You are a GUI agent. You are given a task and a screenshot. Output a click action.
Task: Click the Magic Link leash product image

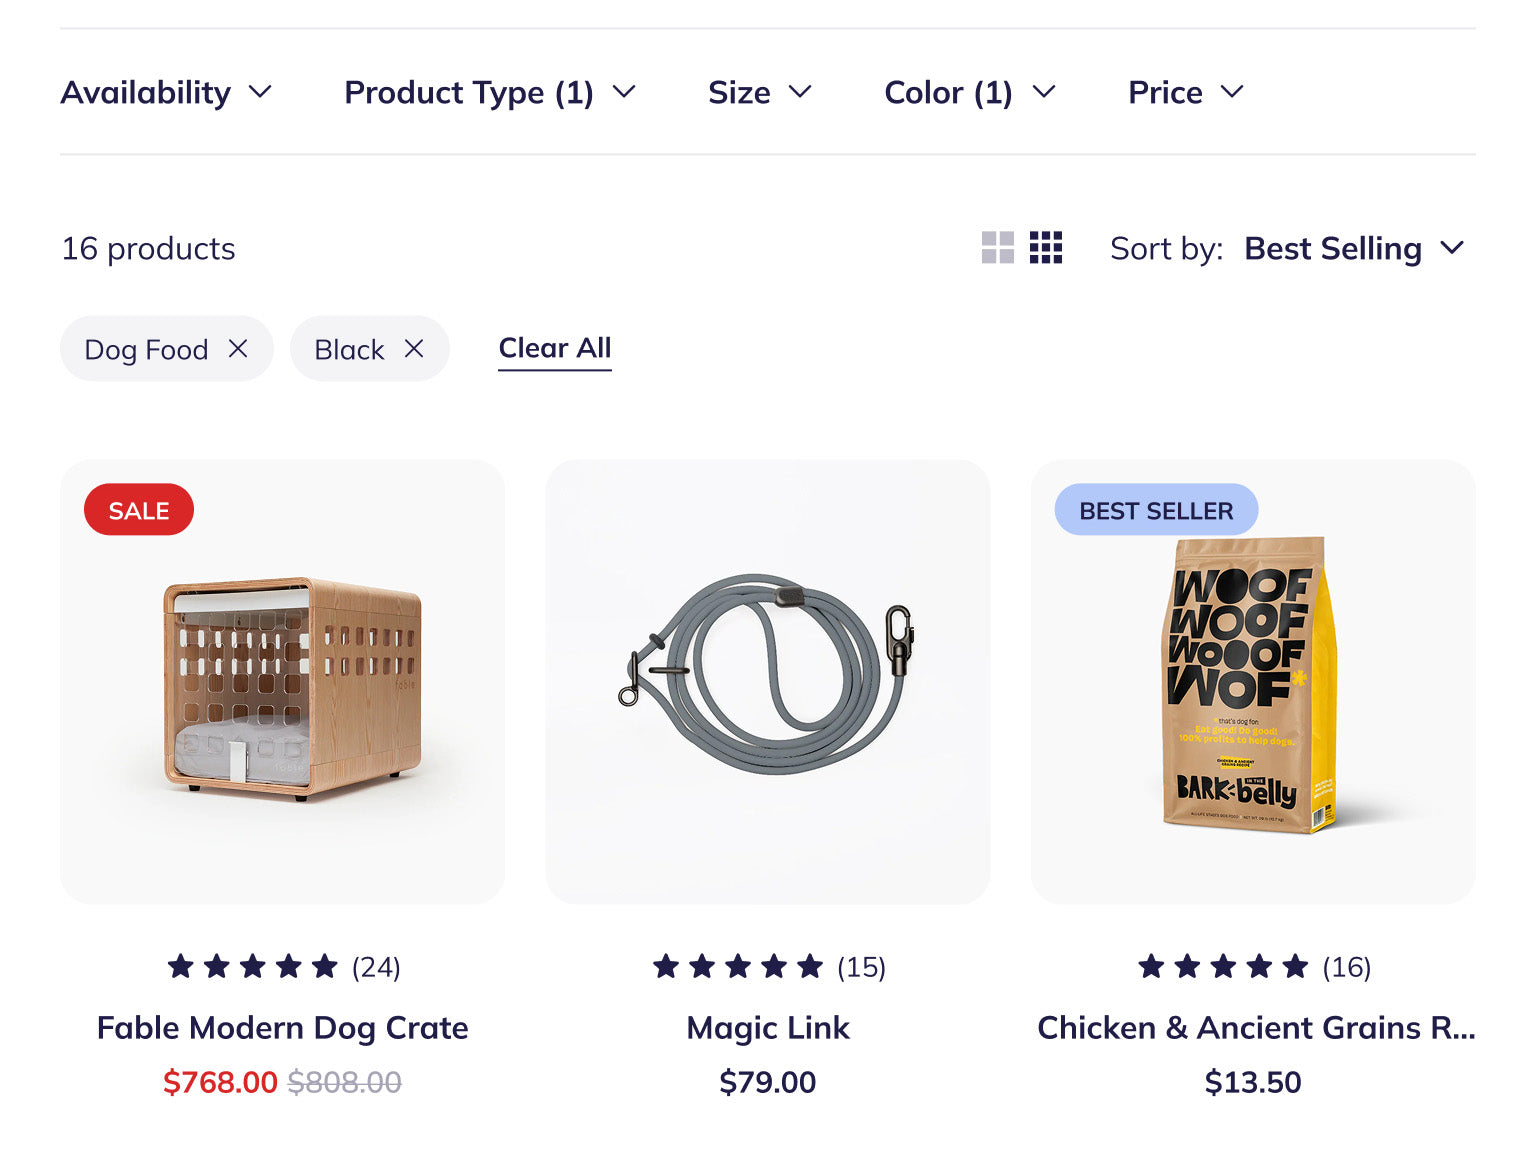(768, 682)
